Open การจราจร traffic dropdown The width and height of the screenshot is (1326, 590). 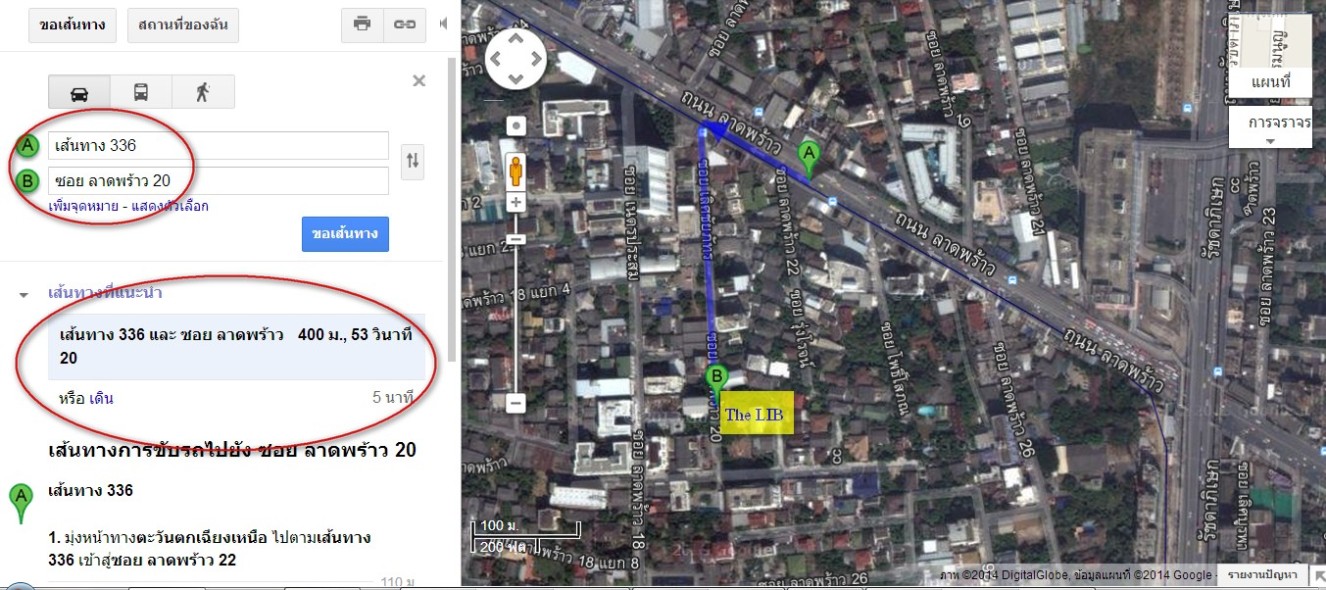click(x=1270, y=127)
